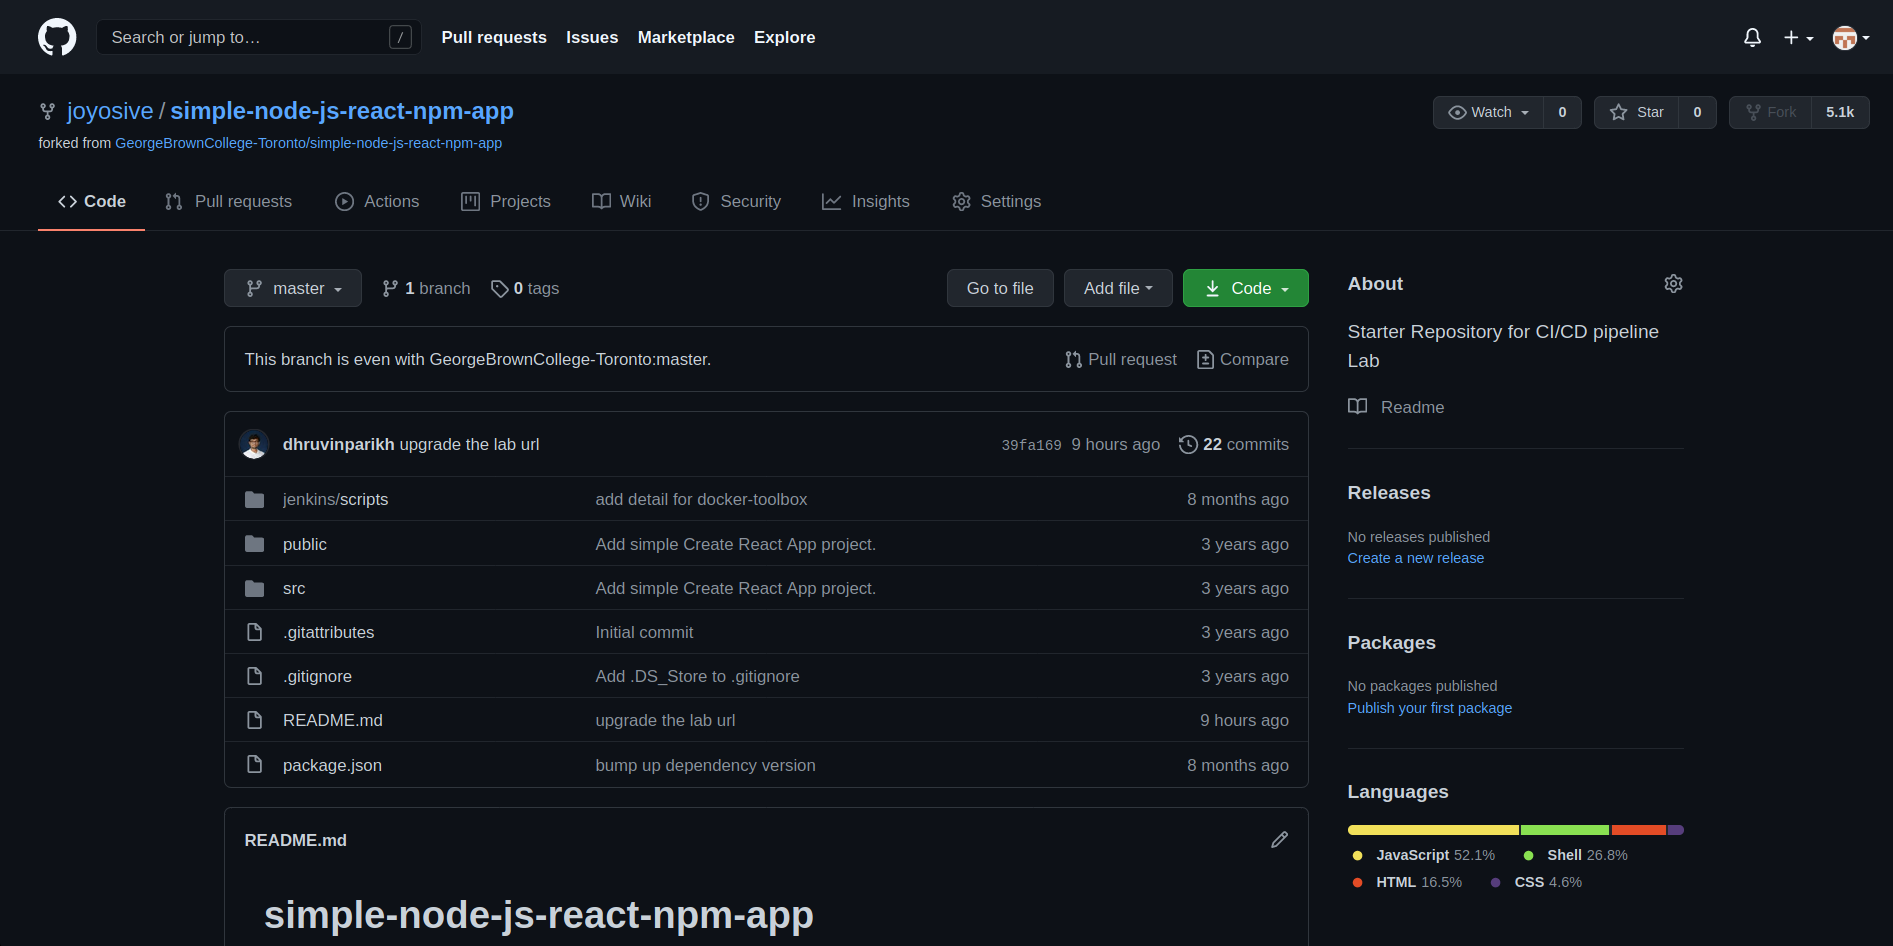This screenshot has height=946, width=1893.
Task: Click the fork icon beside repository name
Action: 47,111
